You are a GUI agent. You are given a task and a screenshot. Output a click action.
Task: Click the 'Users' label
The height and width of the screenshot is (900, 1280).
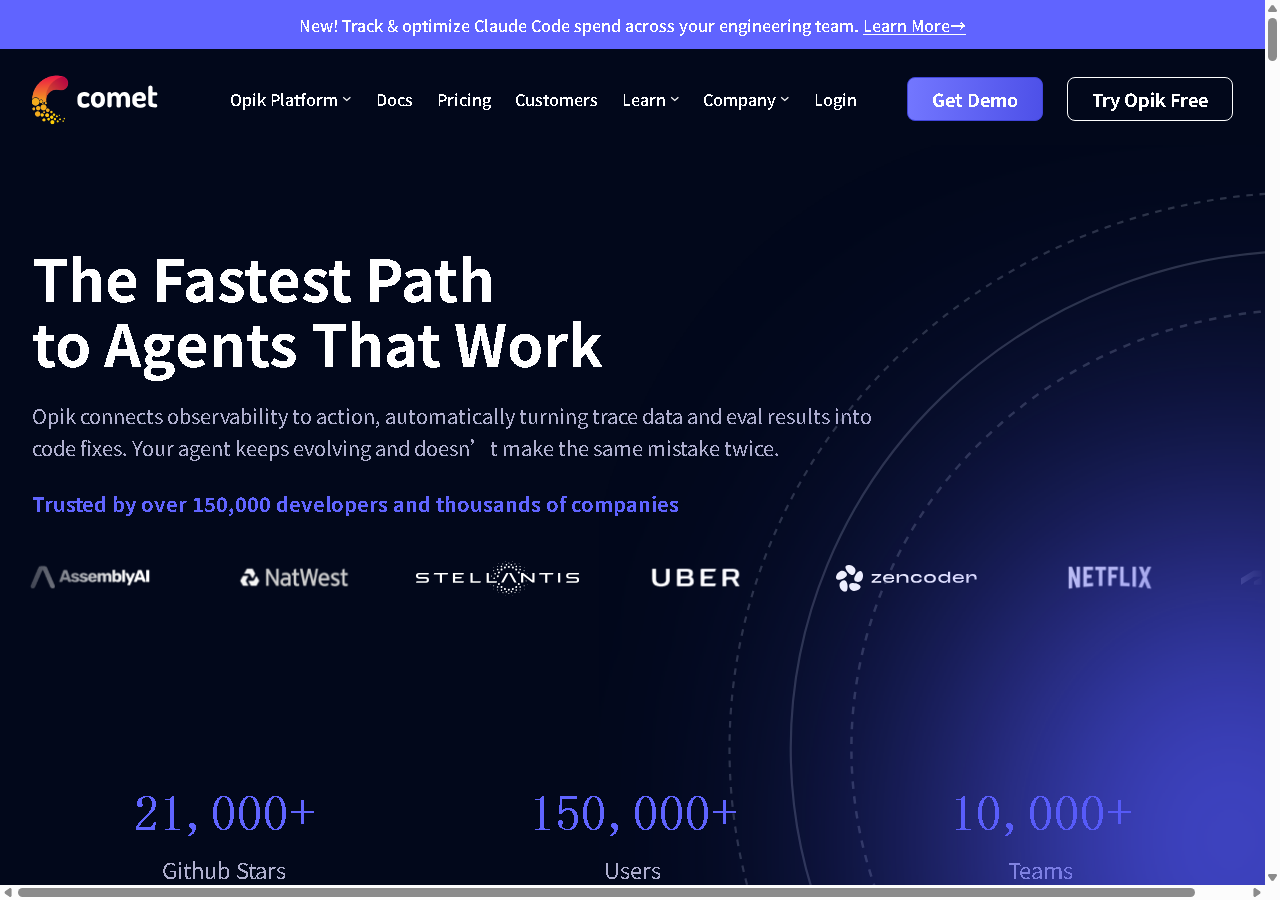[x=633, y=871]
